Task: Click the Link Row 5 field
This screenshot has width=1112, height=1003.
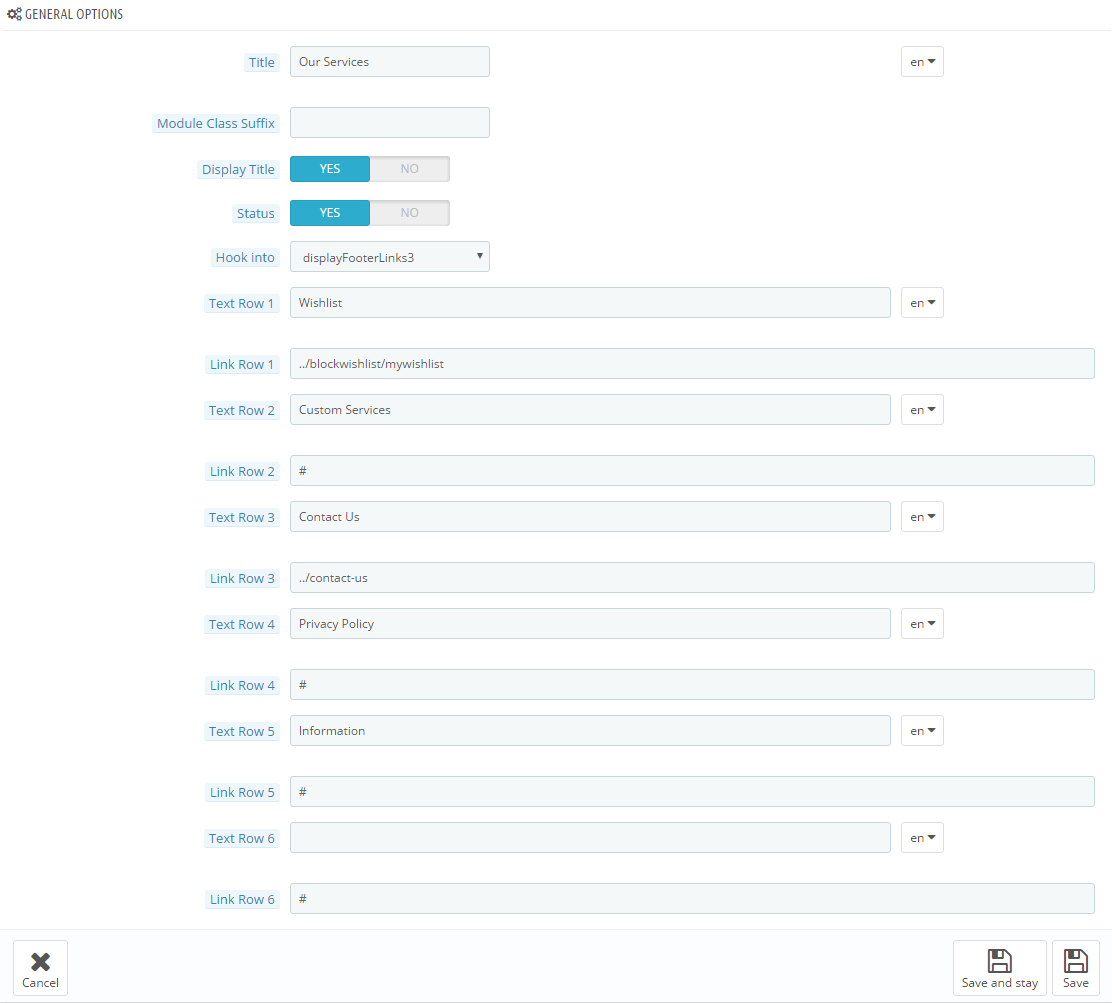Action: [692, 792]
